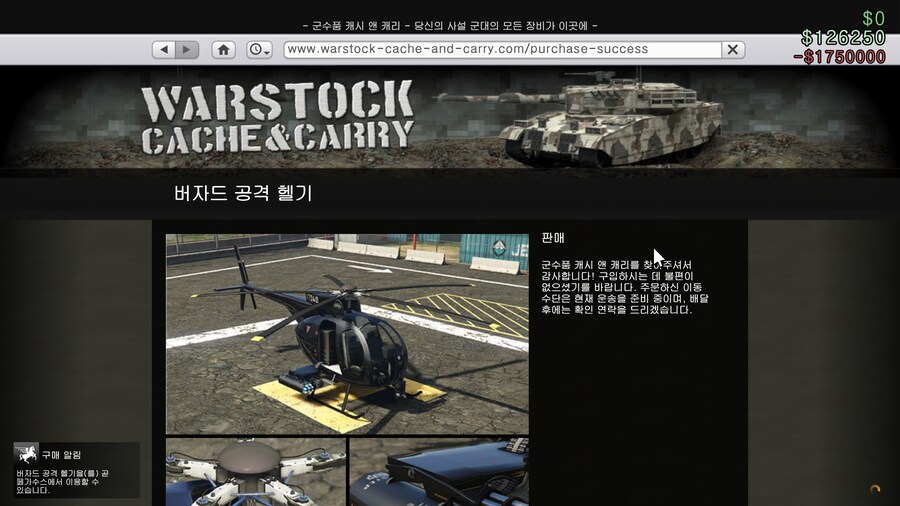The height and width of the screenshot is (506, 900).
Task: Click the Pegasus horse notification icon
Action: (x=27, y=454)
